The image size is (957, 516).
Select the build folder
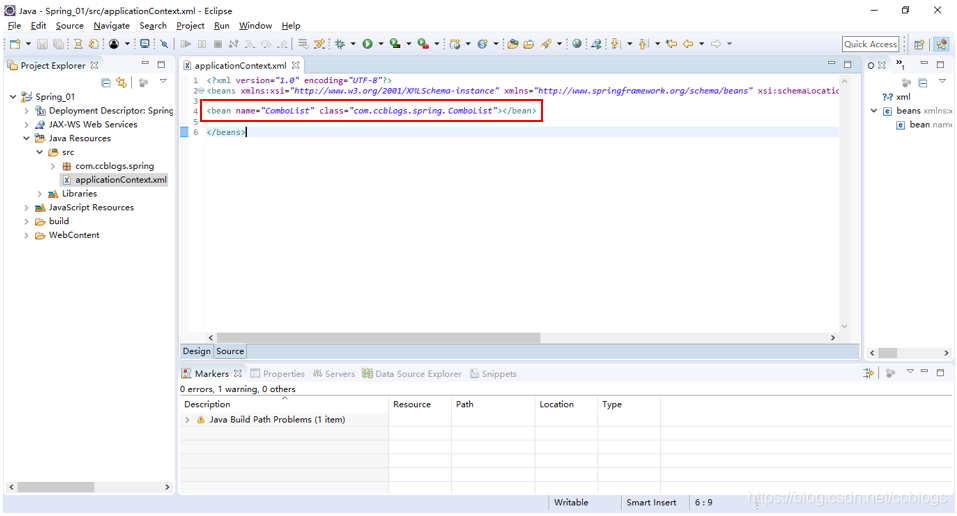pyautogui.click(x=52, y=221)
